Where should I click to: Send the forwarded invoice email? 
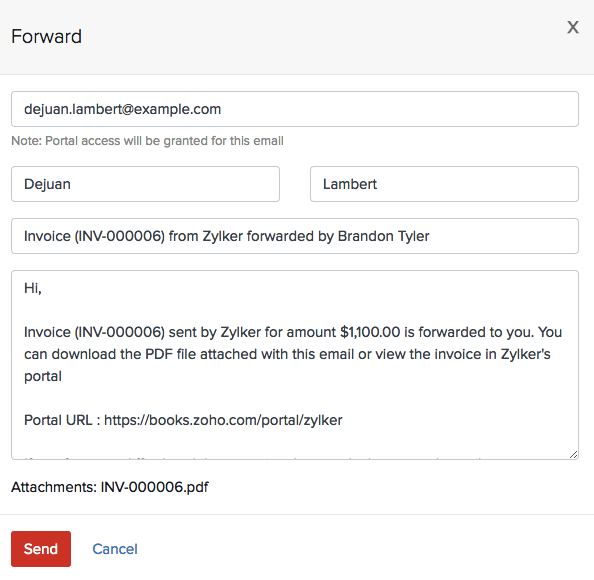41,549
